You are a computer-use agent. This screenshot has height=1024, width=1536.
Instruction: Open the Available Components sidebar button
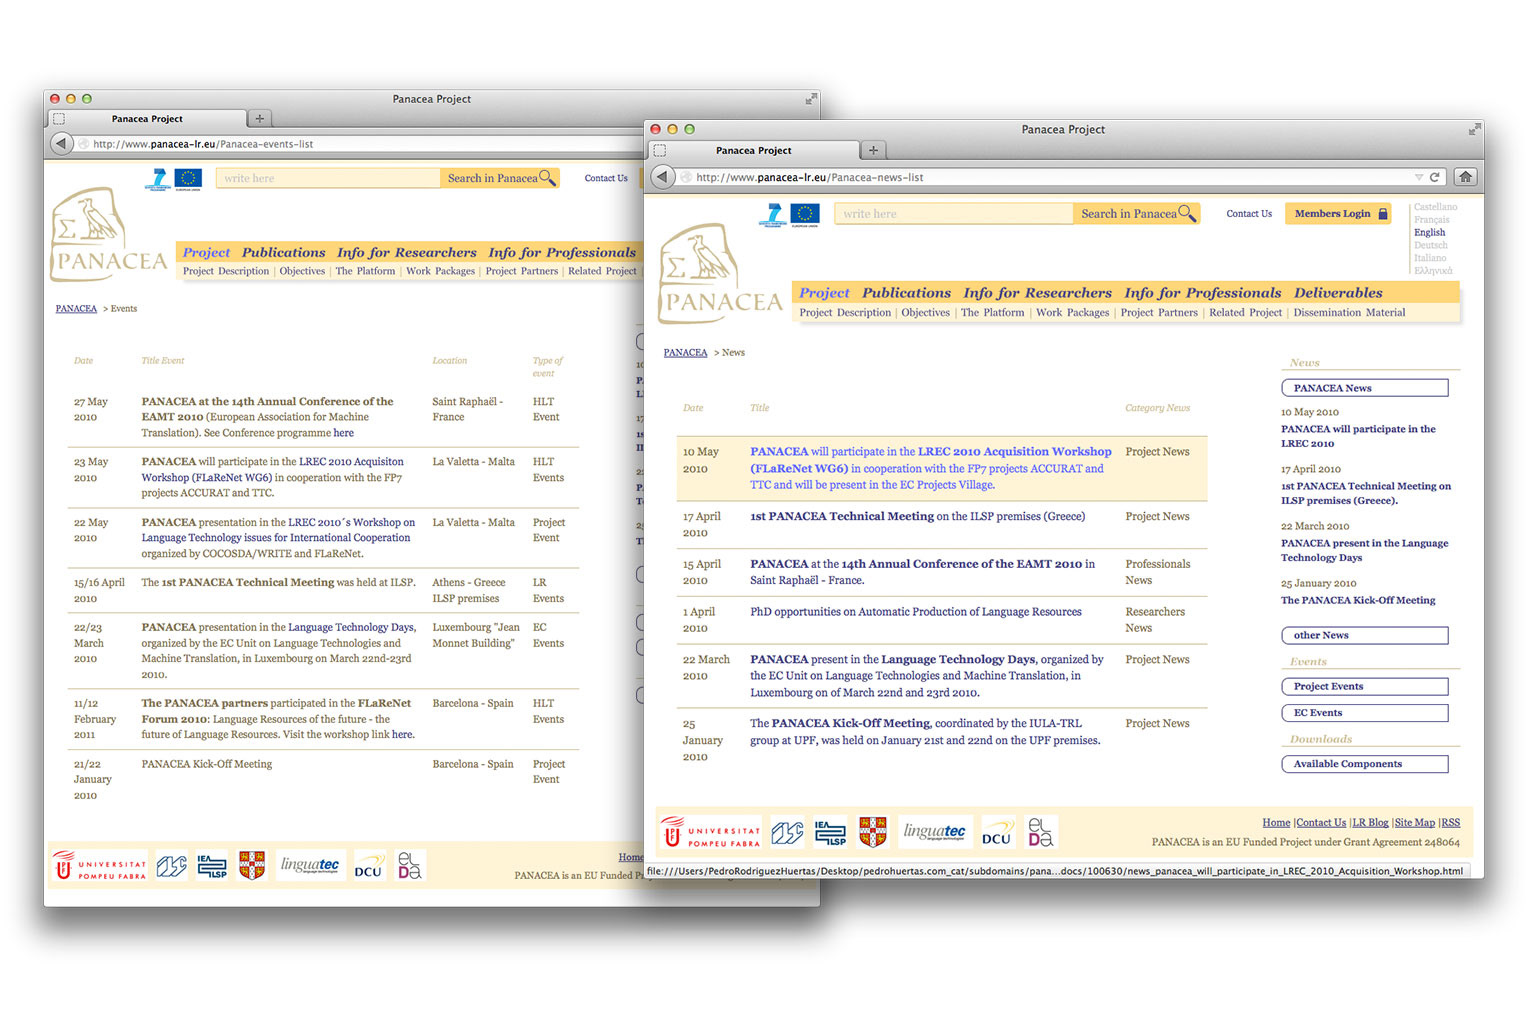(1364, 764)
